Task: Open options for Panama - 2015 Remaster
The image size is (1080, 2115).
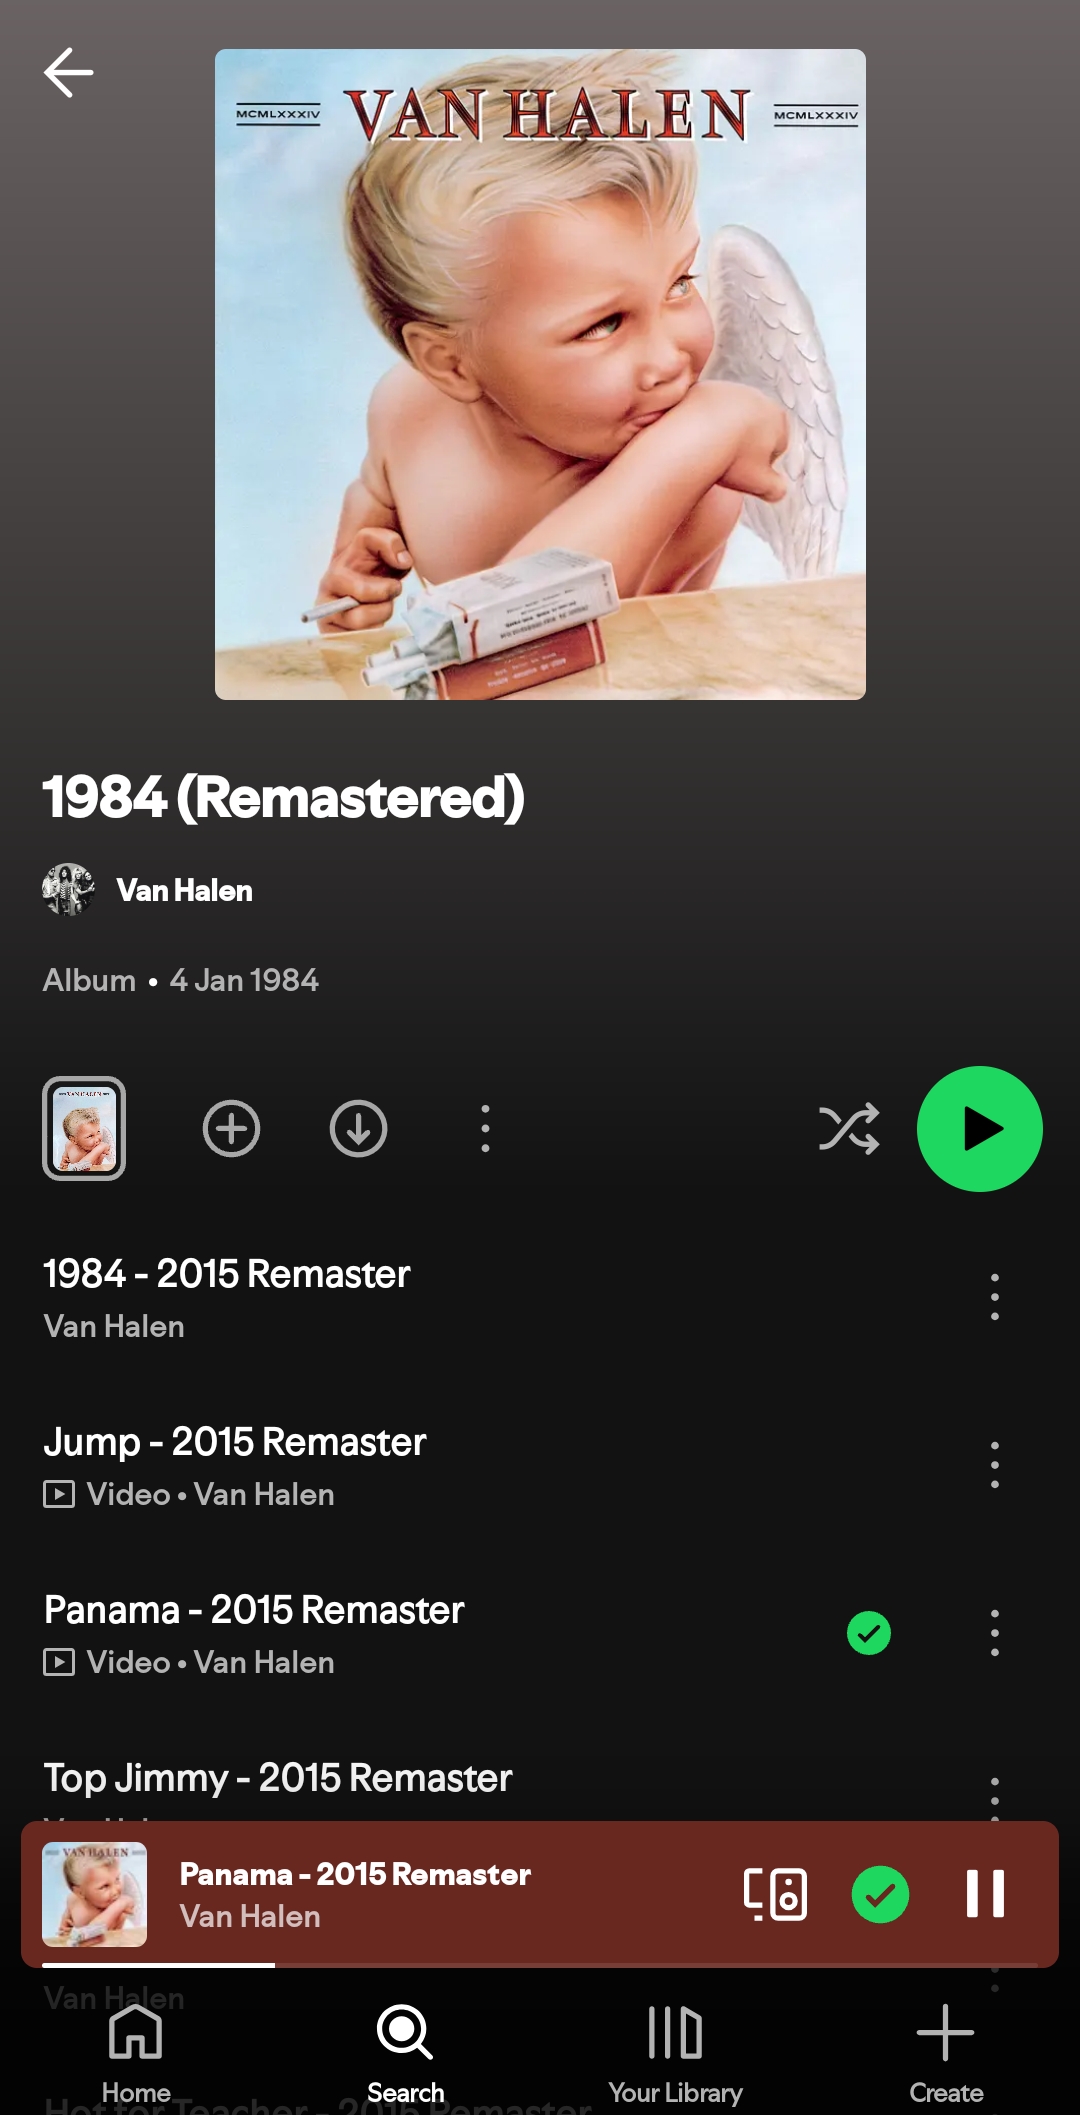Action: [994, 1633]
